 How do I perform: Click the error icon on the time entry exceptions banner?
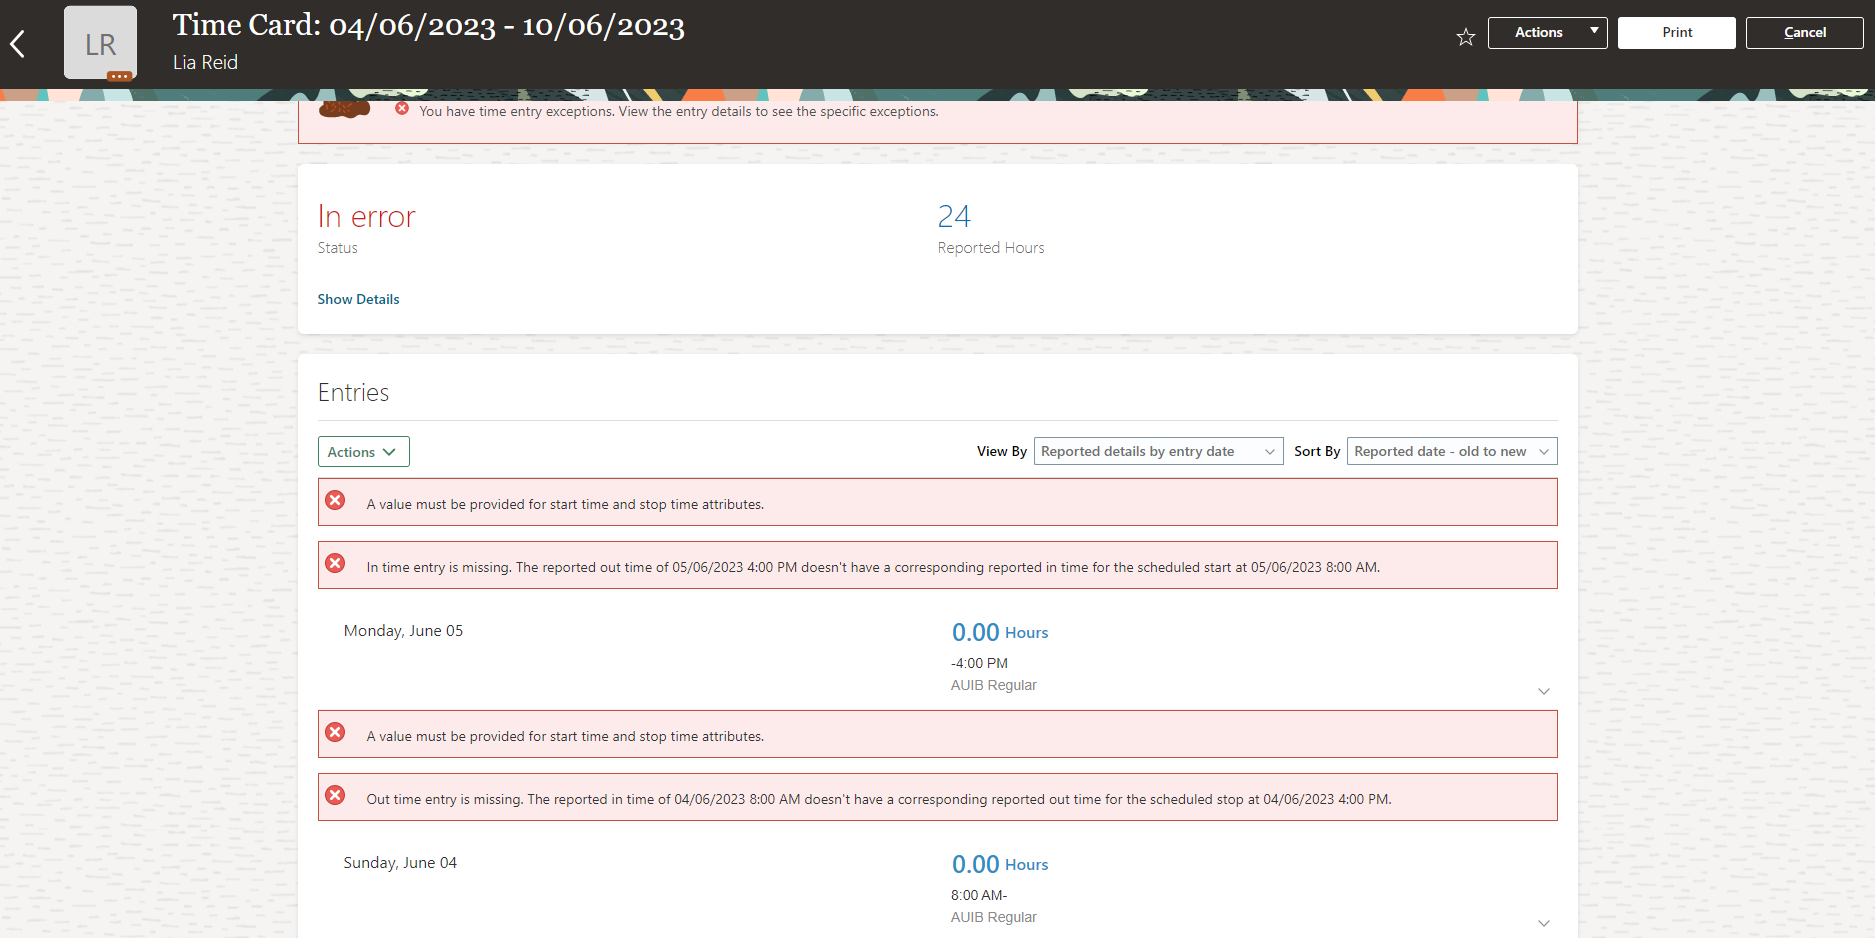pyautogui.click(x=402, y=108)
